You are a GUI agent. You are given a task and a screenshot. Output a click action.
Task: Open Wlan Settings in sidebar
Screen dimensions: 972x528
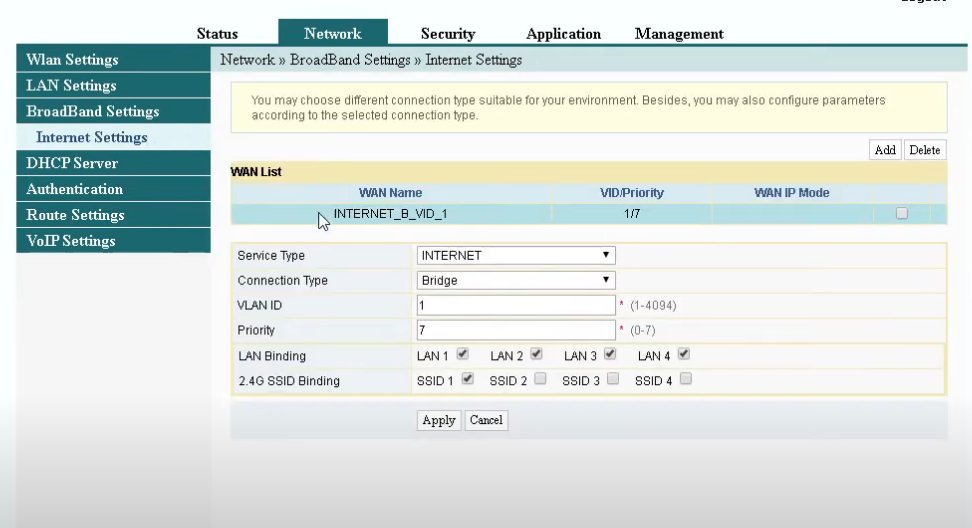click(x=113, y=59)
